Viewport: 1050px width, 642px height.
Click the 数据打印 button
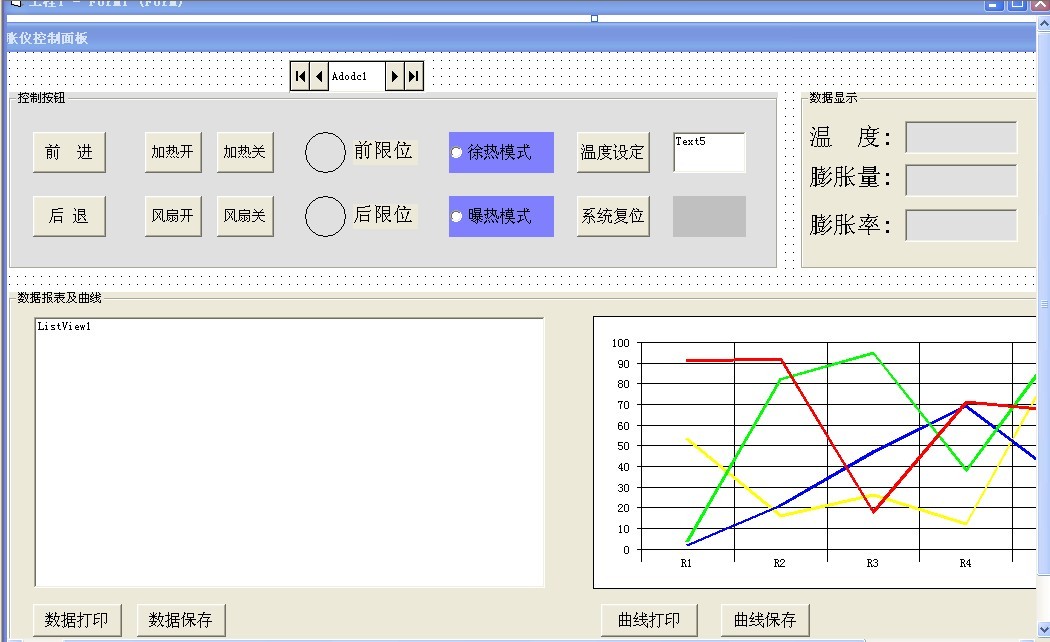77,620
